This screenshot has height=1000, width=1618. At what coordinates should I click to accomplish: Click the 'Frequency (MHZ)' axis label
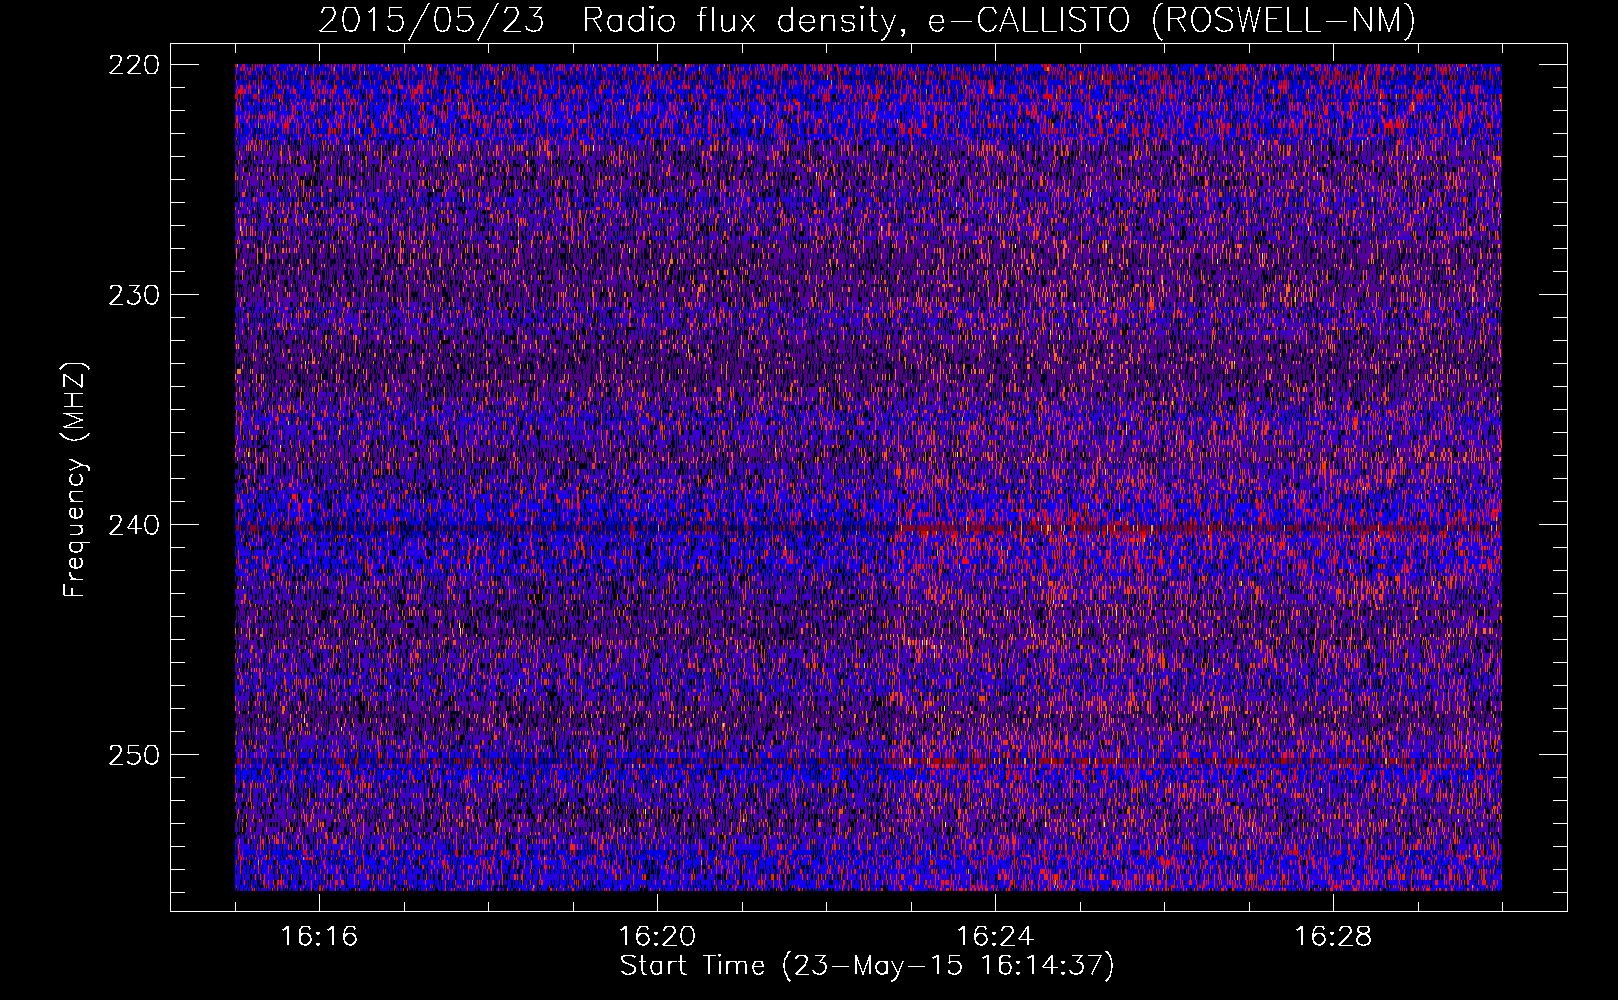tap(75, 480)
